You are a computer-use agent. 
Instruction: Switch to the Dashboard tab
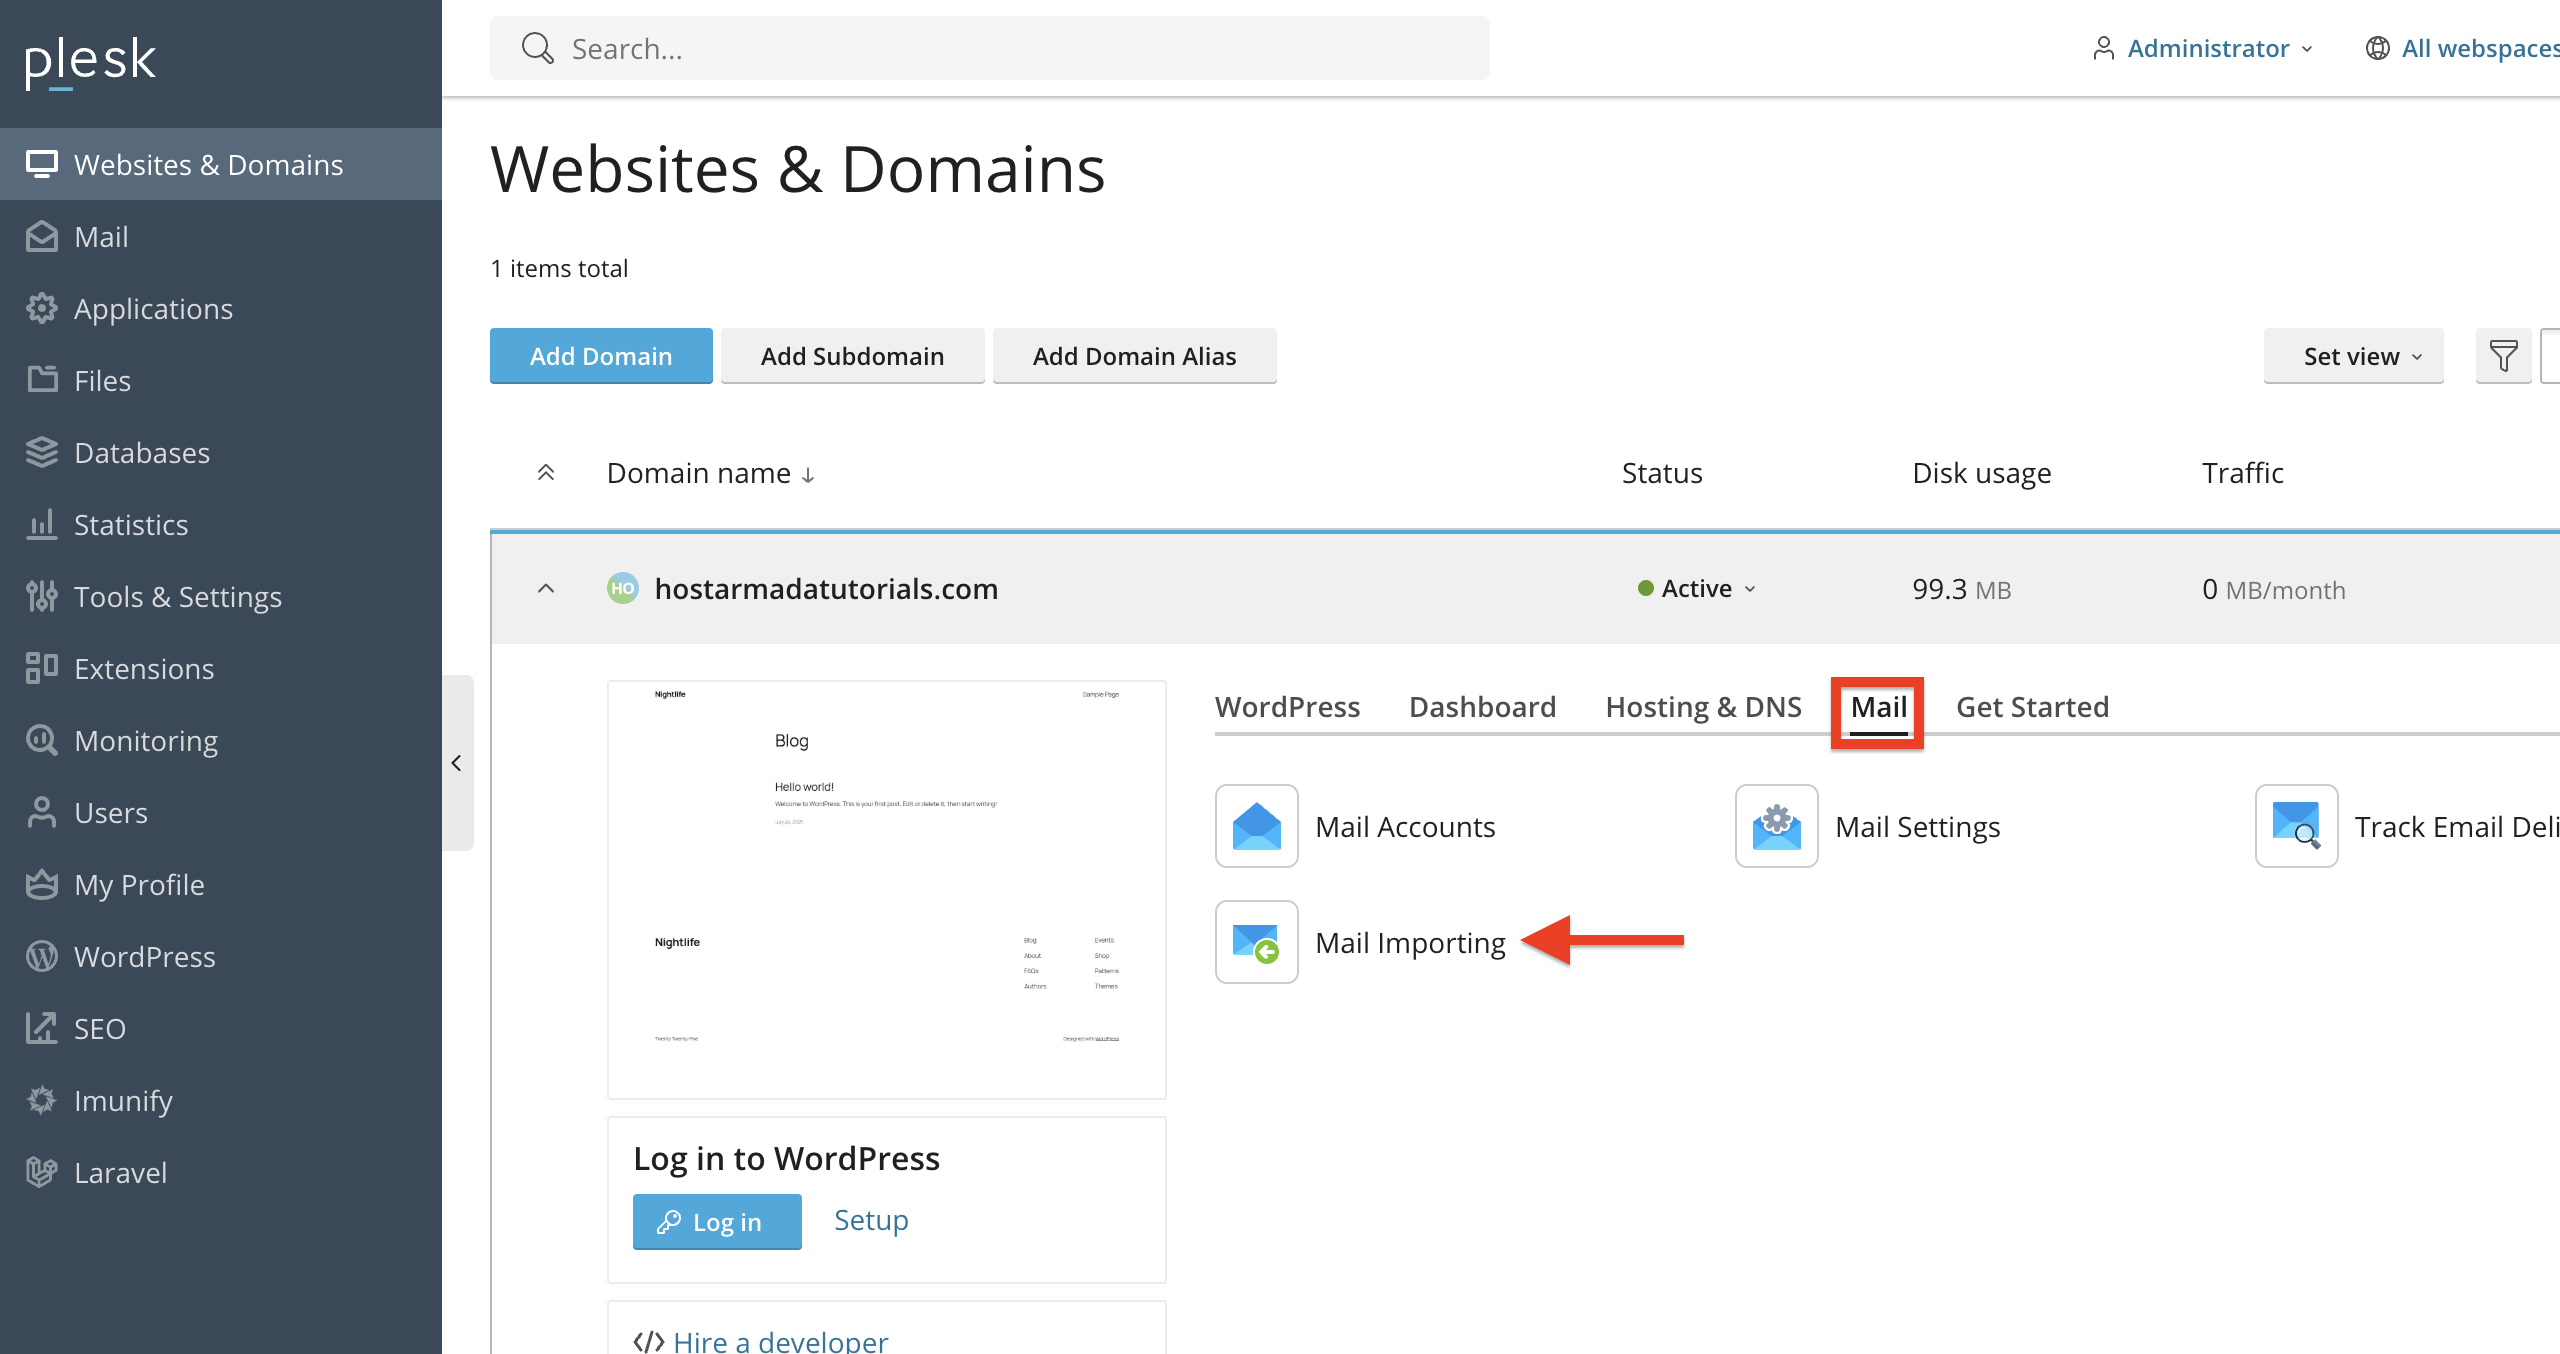[x=1483, y=707]
